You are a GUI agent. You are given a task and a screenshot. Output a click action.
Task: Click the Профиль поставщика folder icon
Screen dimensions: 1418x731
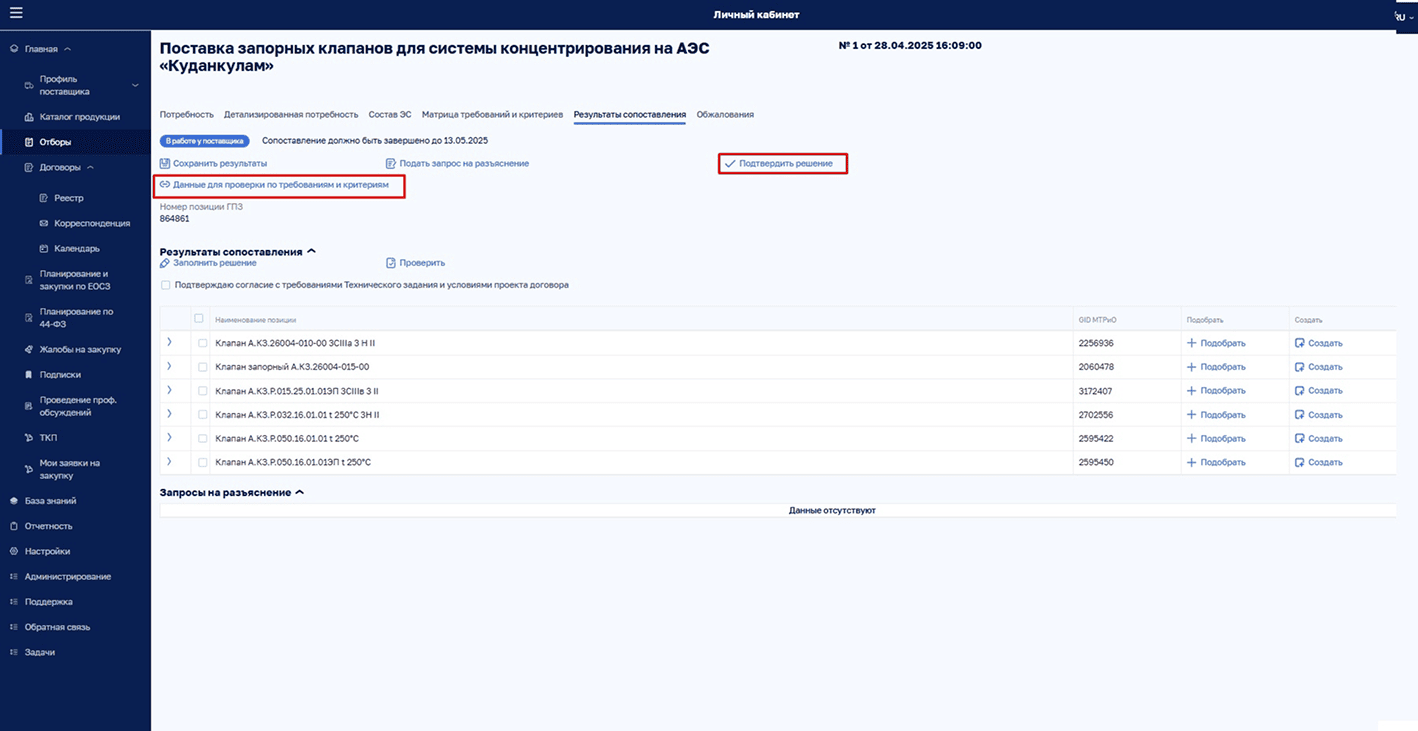pos(29,85)
